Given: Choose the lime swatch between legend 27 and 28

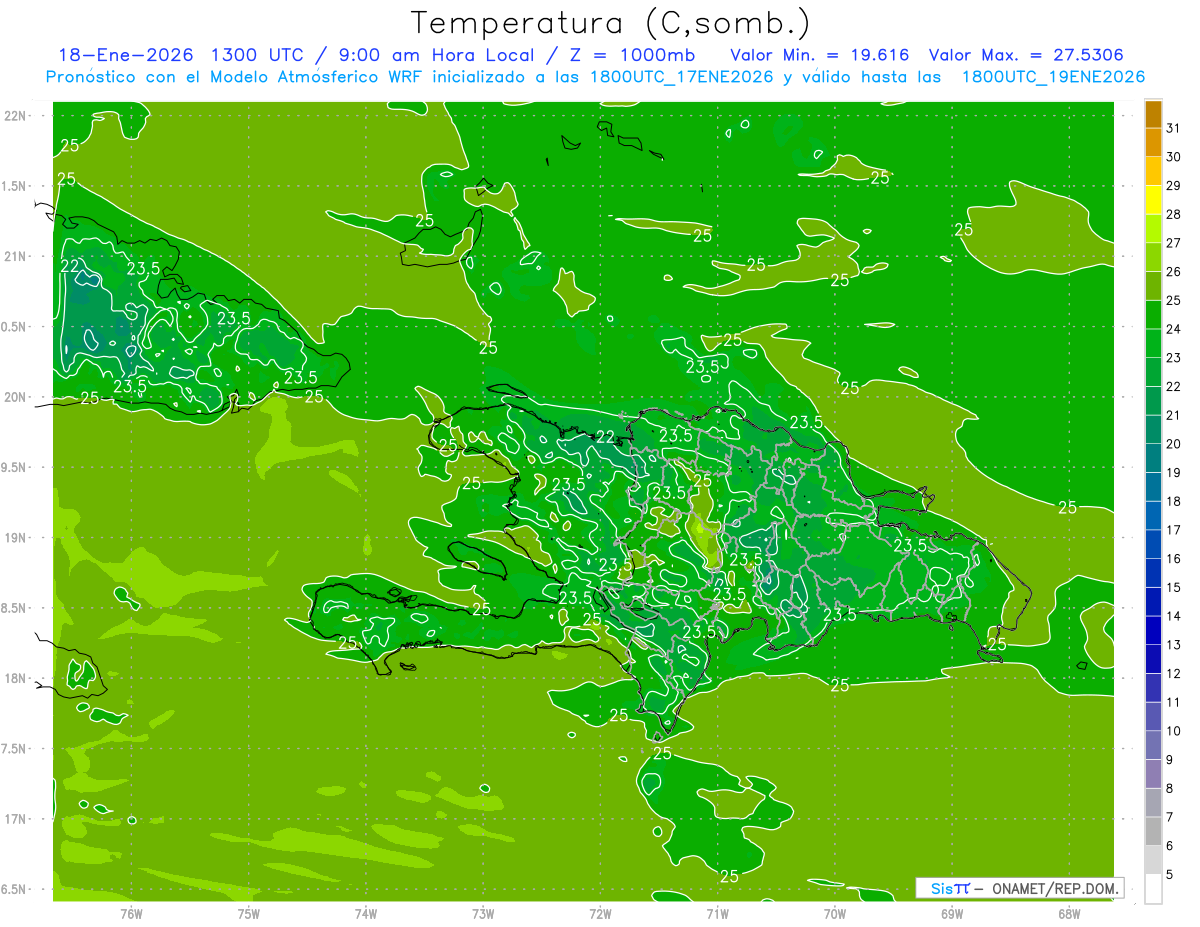Looking at the screenshot, I should click(x=1153, y=228).
